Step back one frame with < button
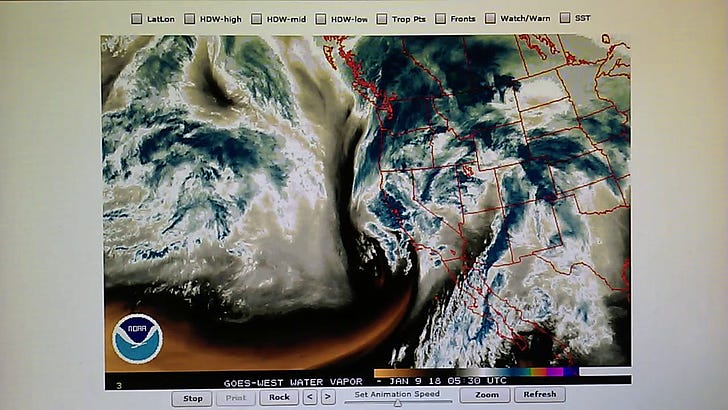Screen dimensions: 728x410 (x=310, y=397)
